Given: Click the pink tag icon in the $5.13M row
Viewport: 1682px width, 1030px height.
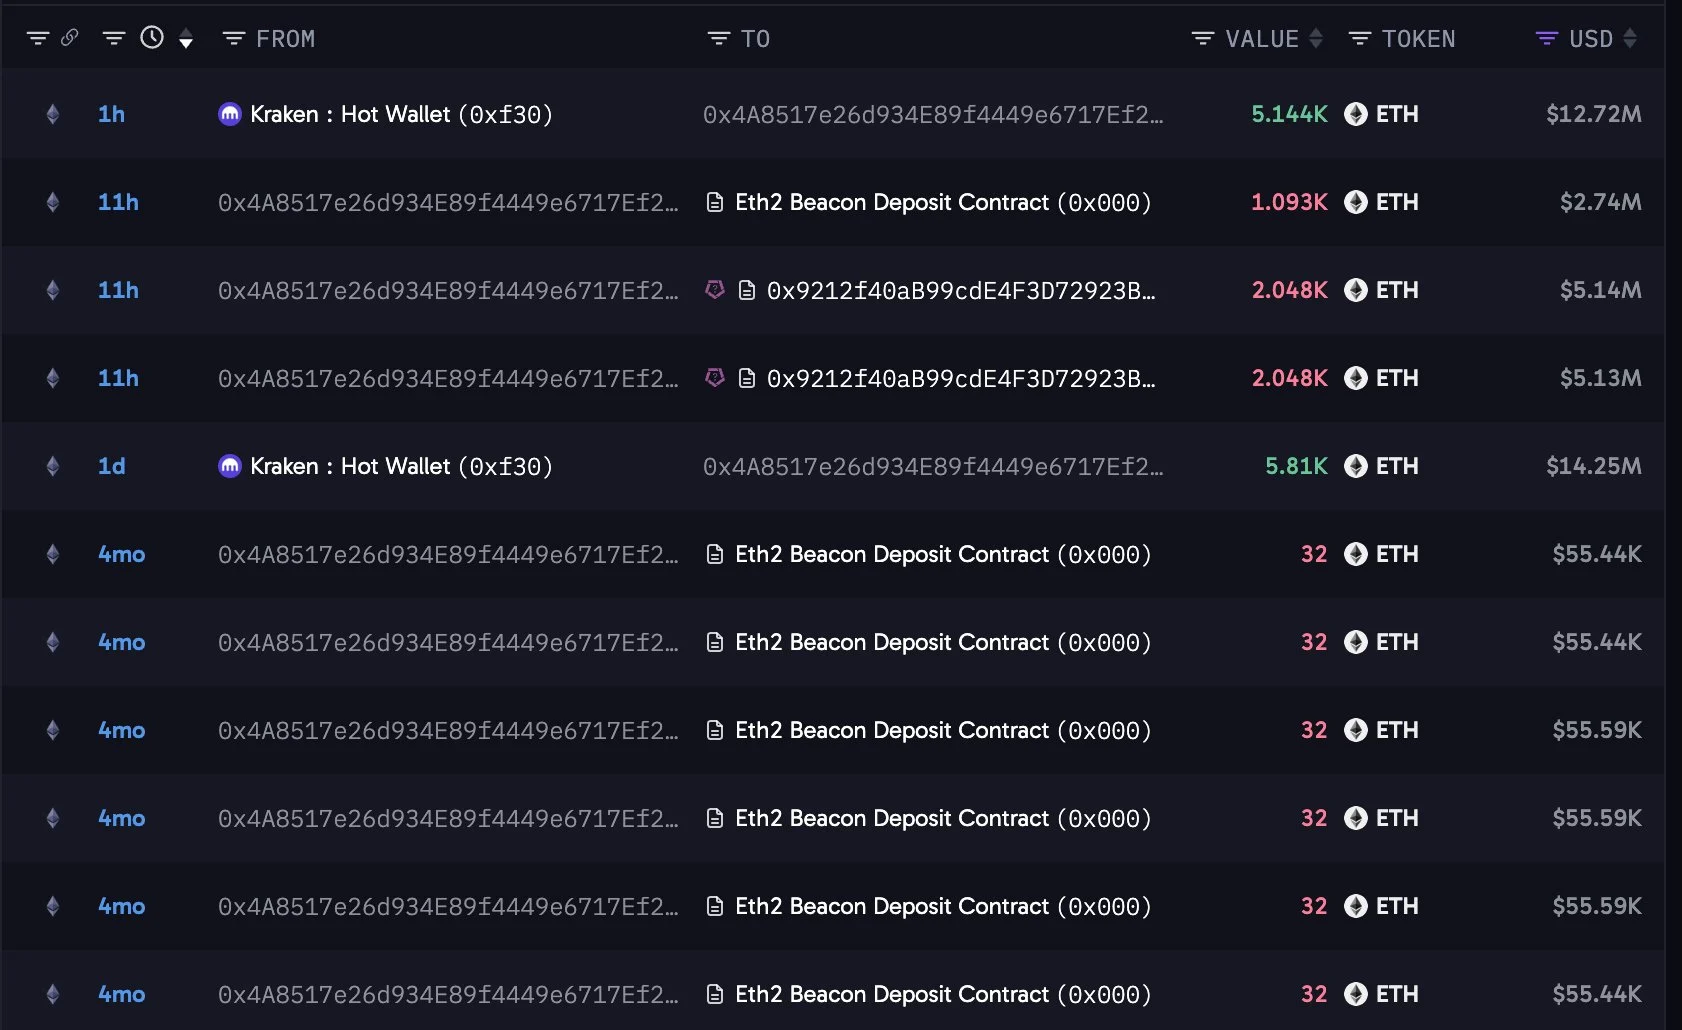Looking at the screenshot, I should coord(715,378).
